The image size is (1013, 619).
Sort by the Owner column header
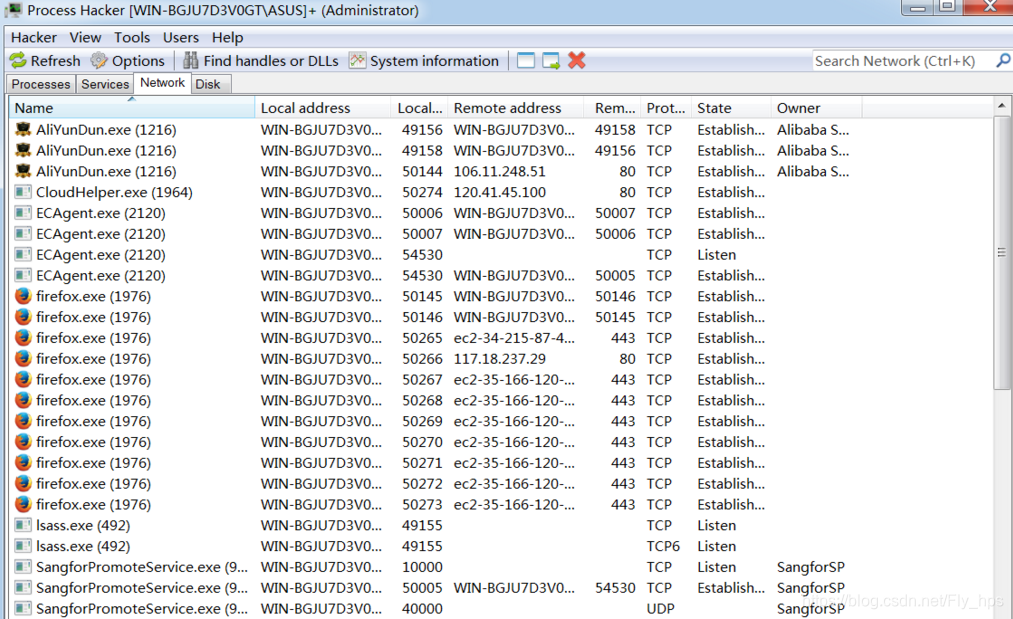click(817, 108)
